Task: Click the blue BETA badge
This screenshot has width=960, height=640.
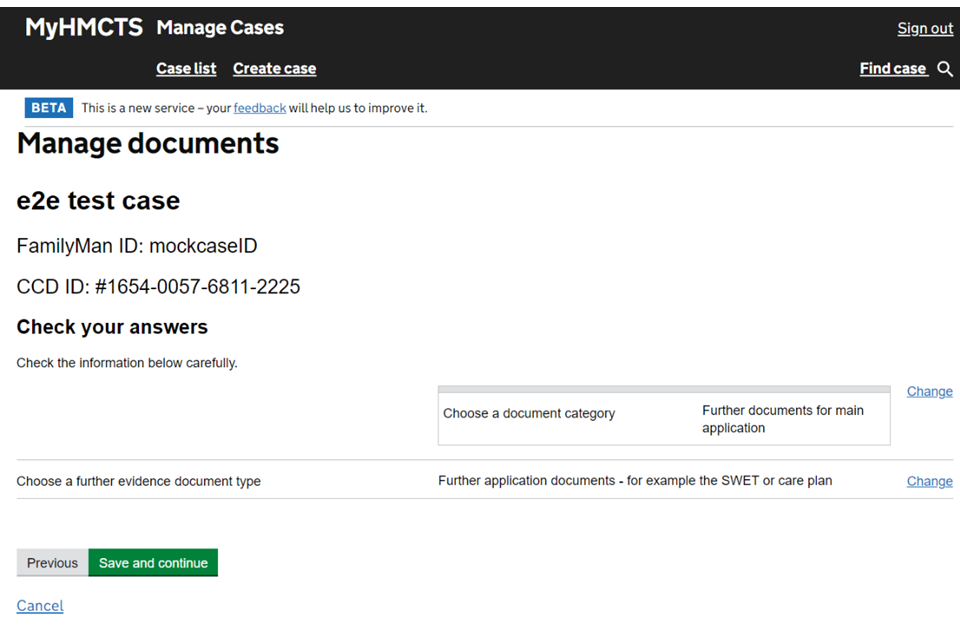Action: [x=48, y=107]
